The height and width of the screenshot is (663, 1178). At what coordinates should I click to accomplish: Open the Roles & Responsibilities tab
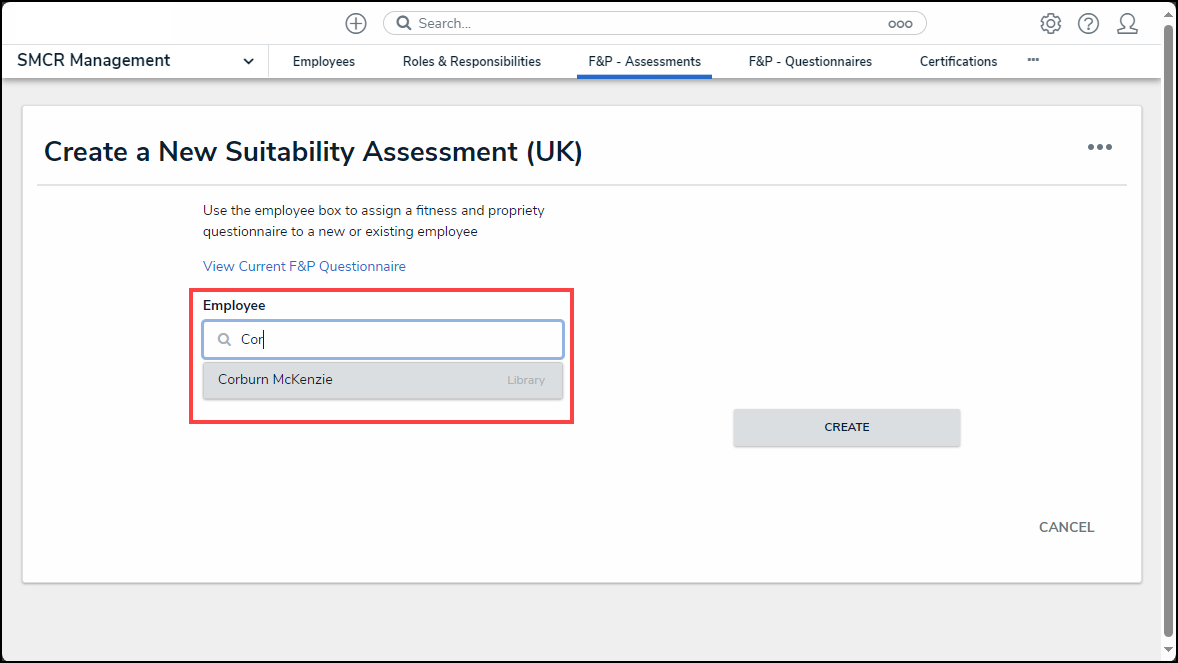coord(471,61)
